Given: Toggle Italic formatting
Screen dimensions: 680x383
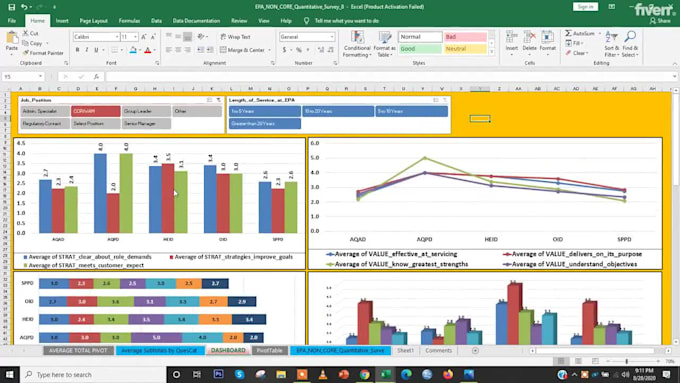Looking at the screenshot, I should click(x=87, y=50).
